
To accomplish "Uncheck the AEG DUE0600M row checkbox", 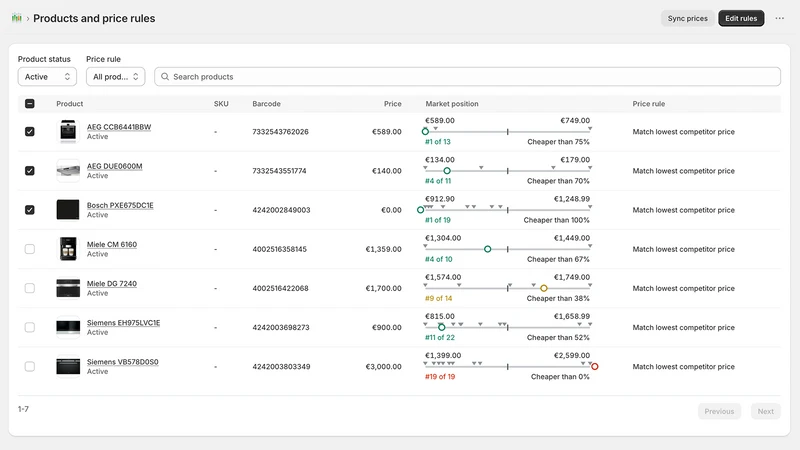I will 30,170.
